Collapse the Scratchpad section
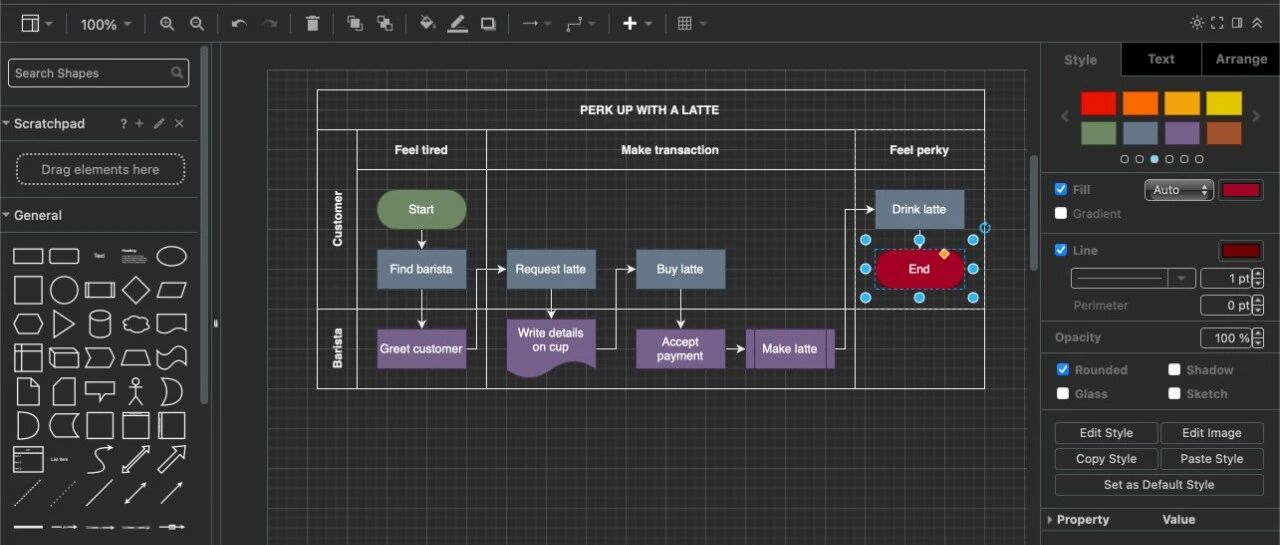The width and height of the screenshot is (1280, 545). pos(48,123)
